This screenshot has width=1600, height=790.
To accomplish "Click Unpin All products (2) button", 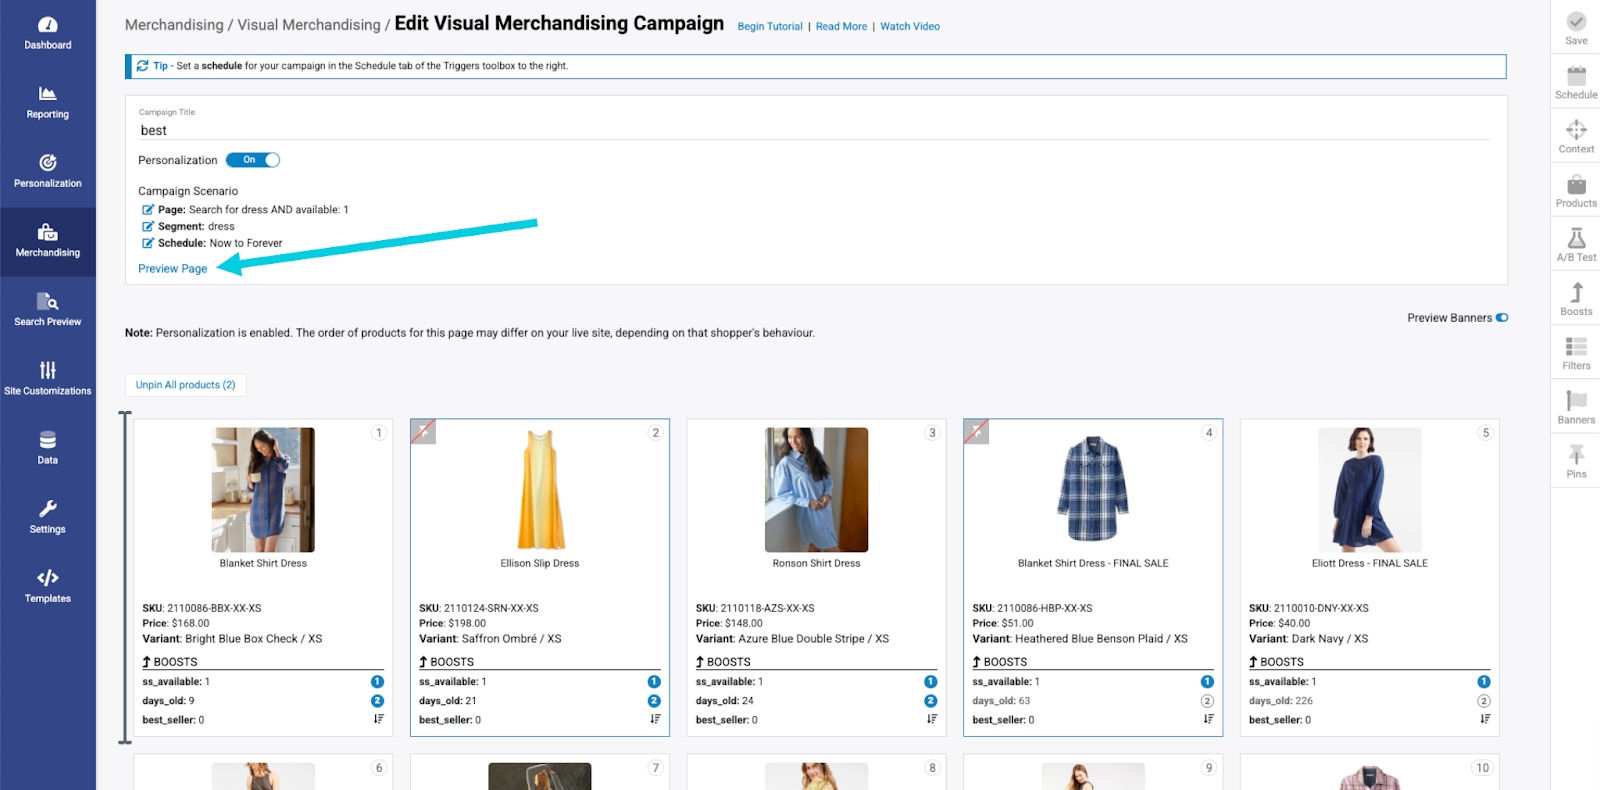I will tap(186, 385).
